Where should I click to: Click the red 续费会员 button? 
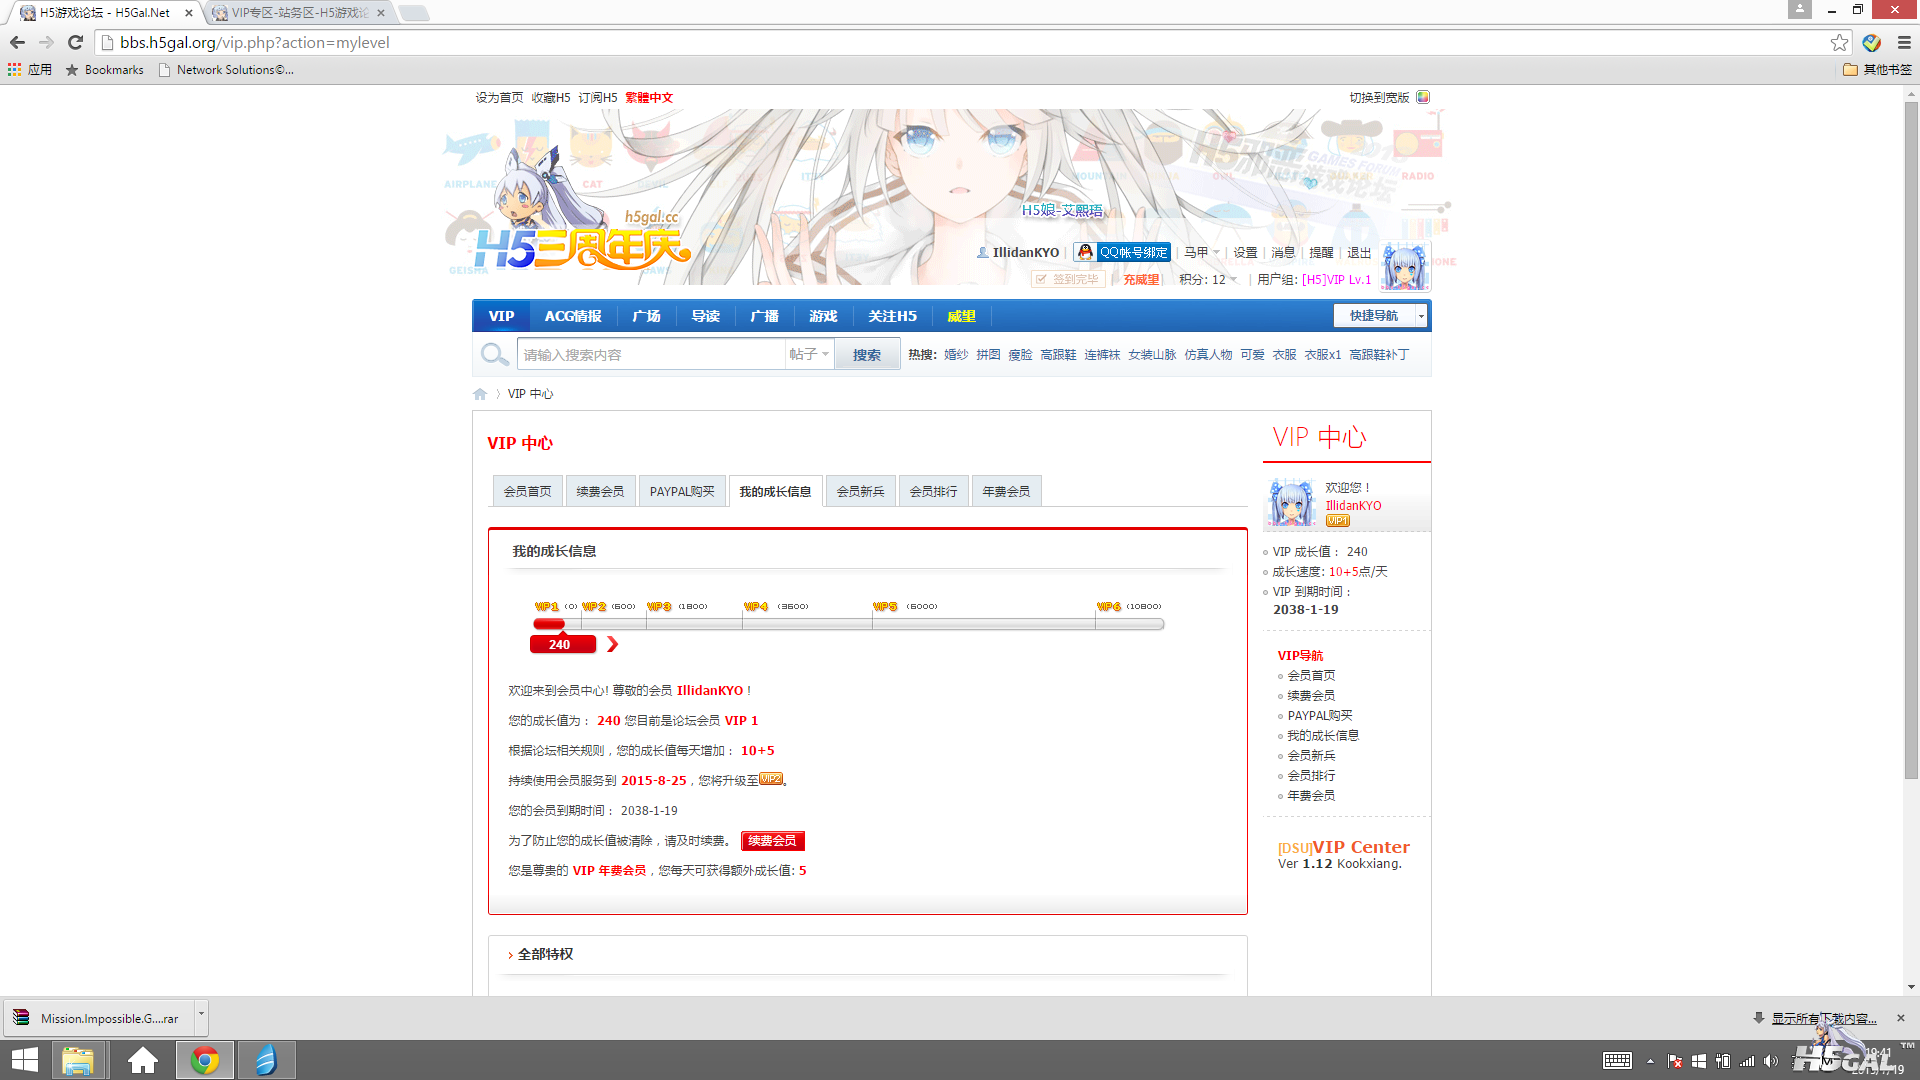pyautogui.click(x=772, y=841)
